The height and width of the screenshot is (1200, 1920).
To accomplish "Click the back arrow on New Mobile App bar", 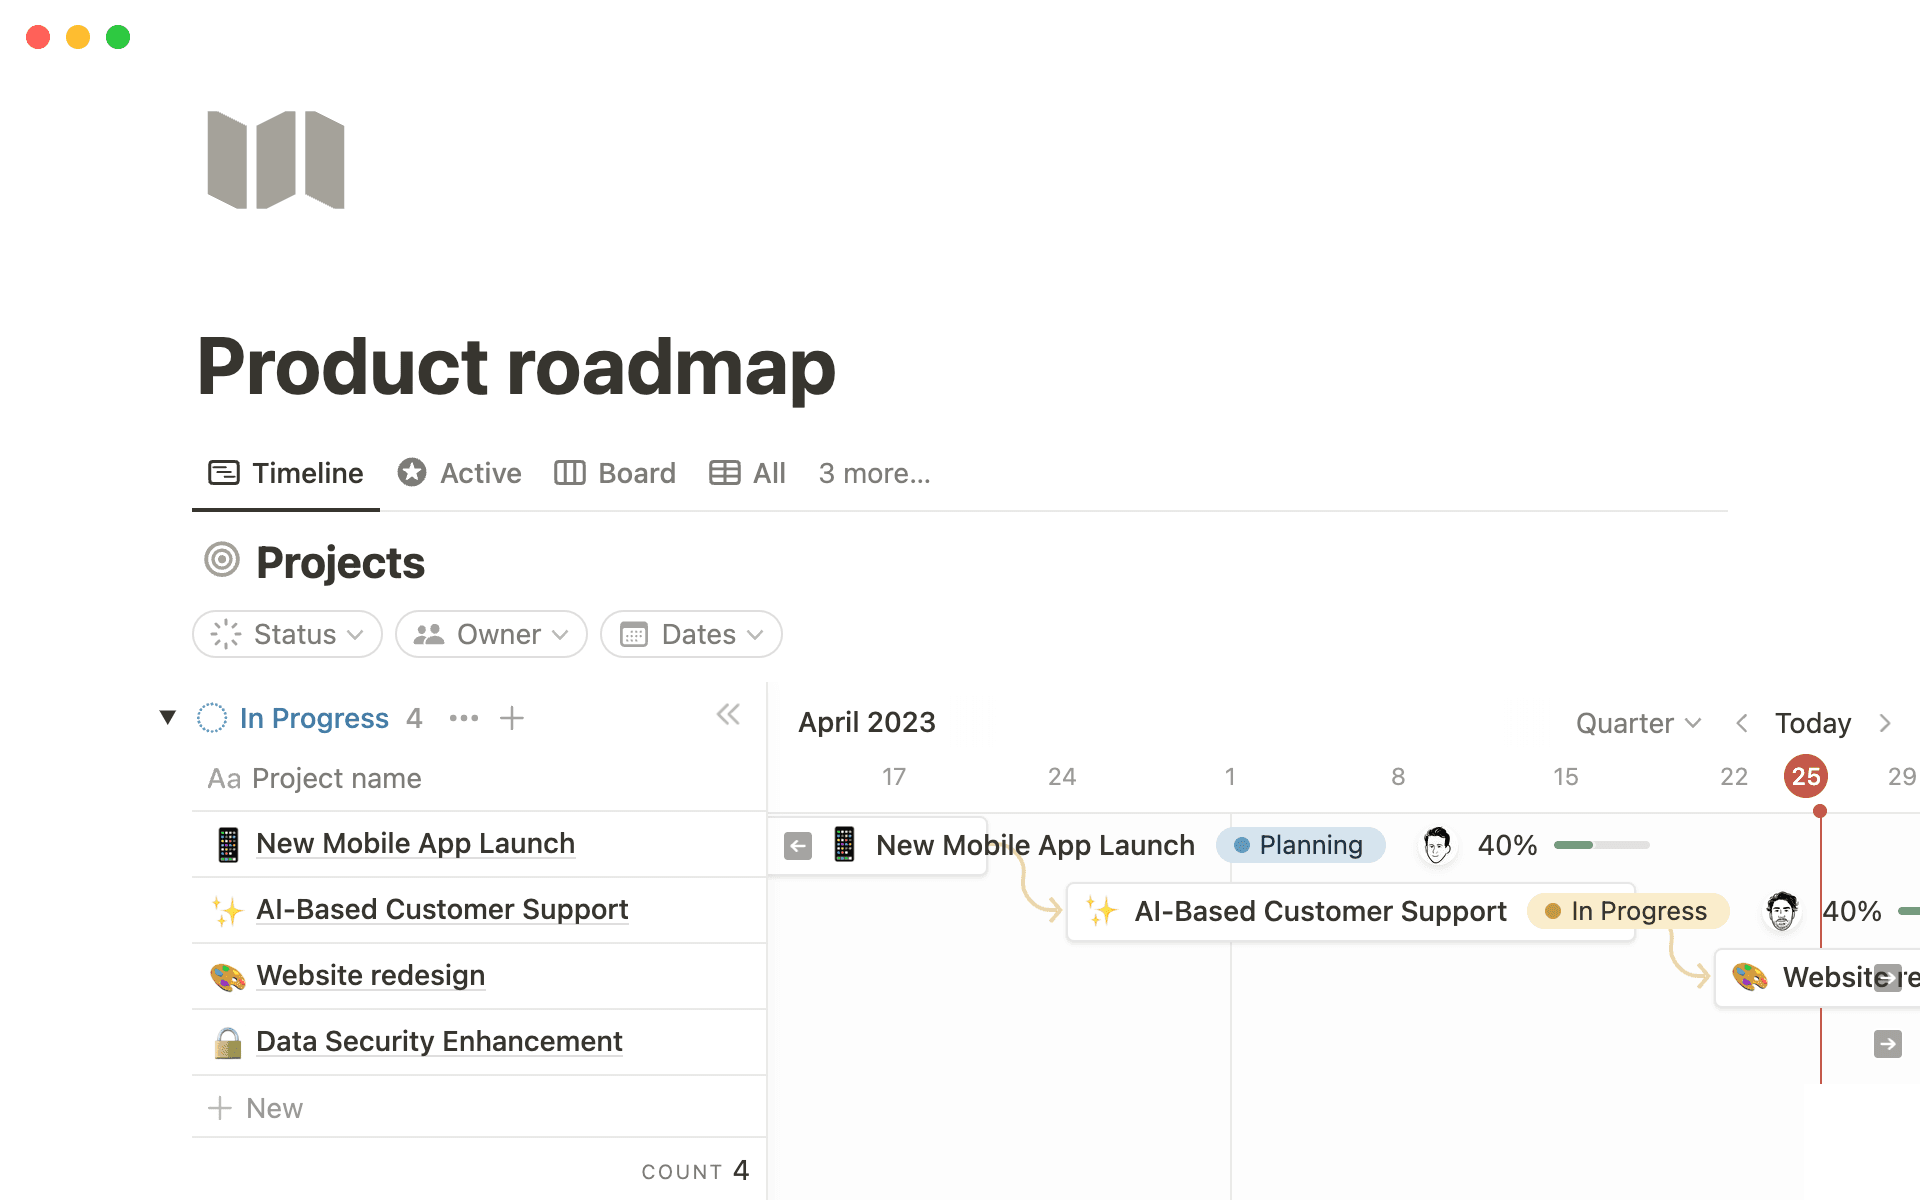I will coord(796,845).
